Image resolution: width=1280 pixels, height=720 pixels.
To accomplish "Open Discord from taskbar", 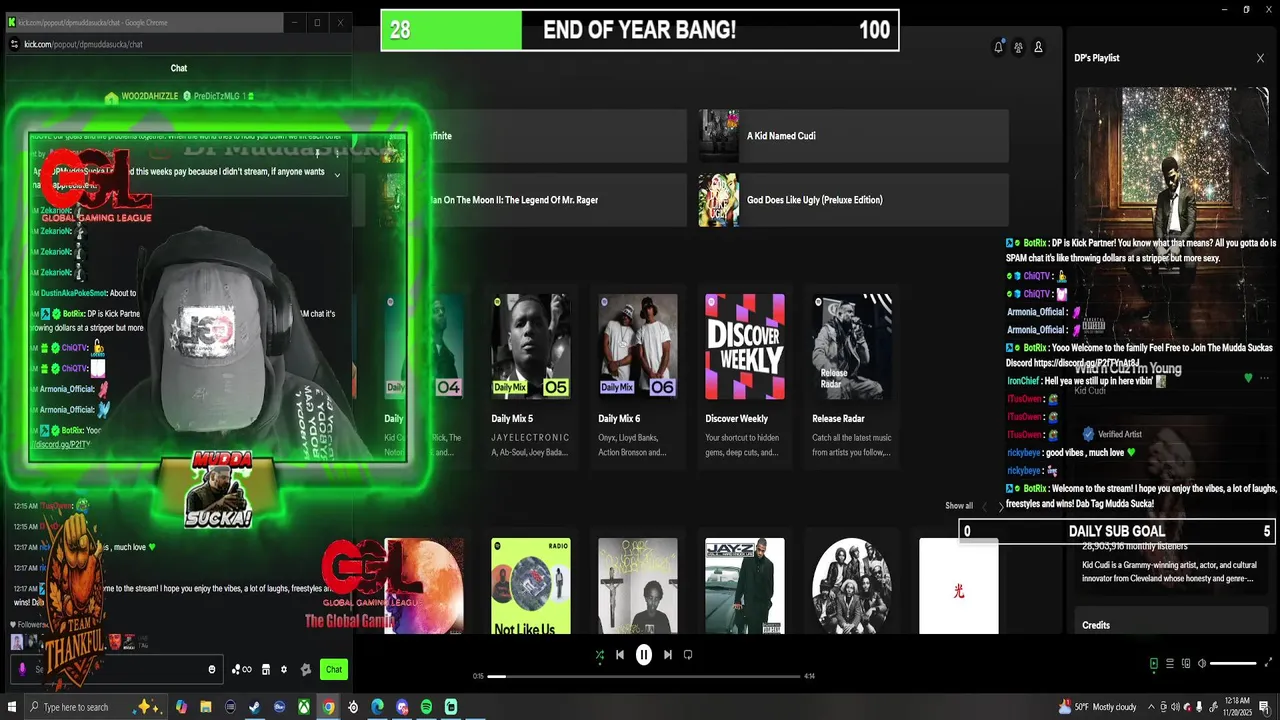I will pyautogui.click(x=402, y=707).
